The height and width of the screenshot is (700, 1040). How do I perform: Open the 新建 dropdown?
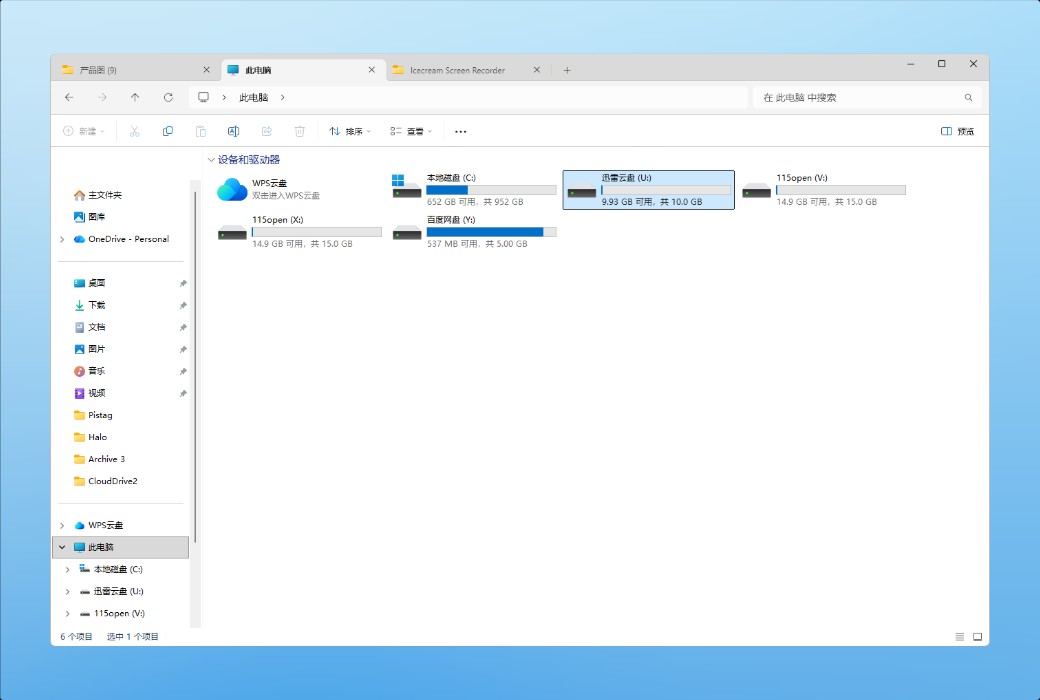tap(84, 131)
